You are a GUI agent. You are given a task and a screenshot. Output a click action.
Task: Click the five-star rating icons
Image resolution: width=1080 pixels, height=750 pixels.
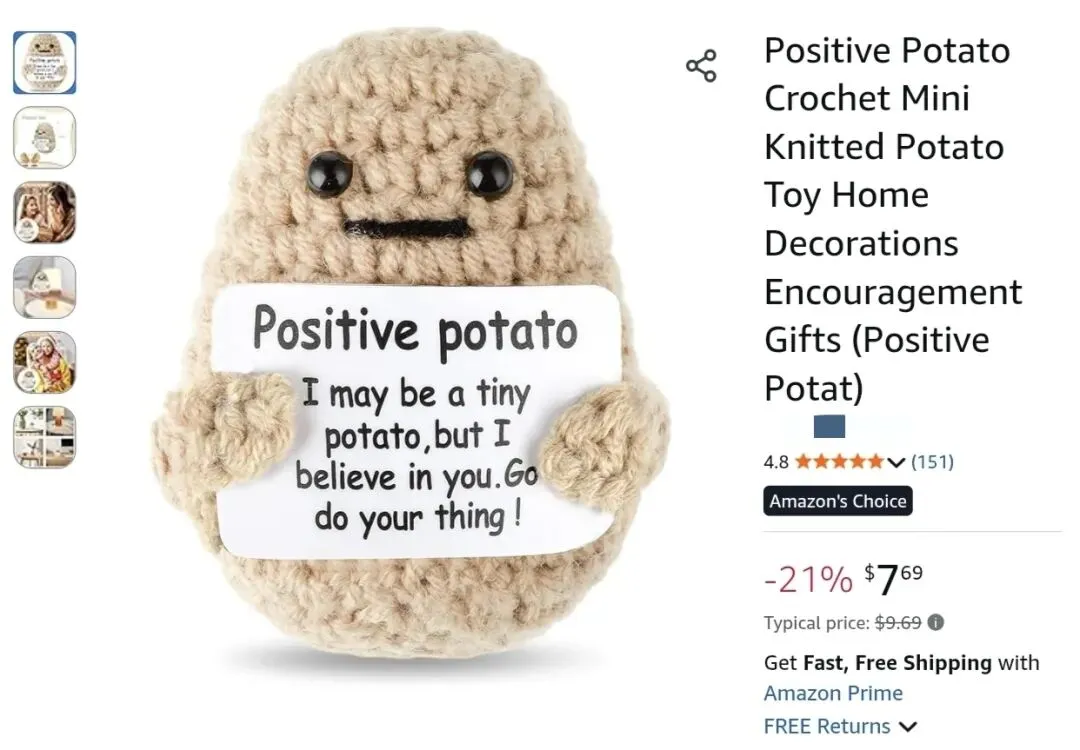(839, 461)
